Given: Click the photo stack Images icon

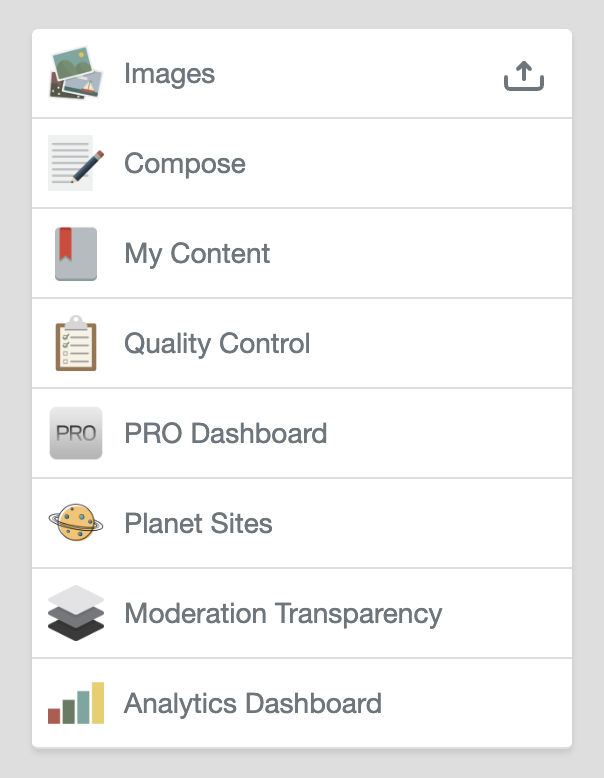Looking at the screenshot, I should point(75,74).
